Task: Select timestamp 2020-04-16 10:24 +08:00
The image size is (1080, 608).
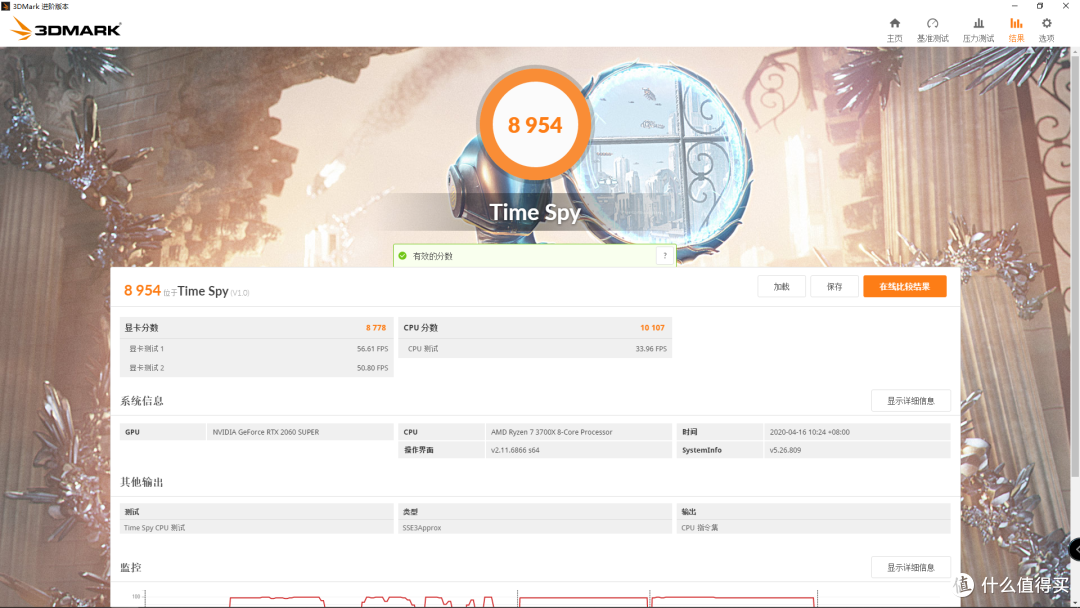Action: click(809, 432)
